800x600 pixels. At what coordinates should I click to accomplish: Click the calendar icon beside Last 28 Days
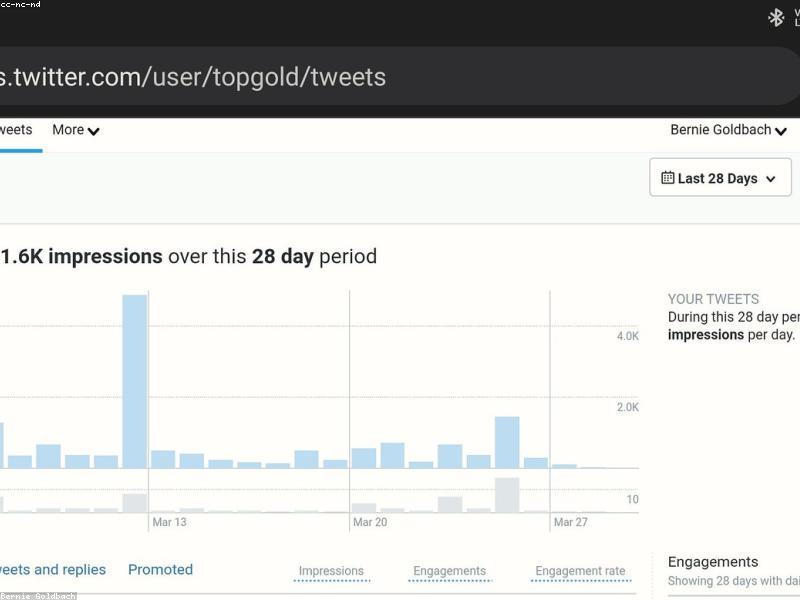click(x=667, y=178)
